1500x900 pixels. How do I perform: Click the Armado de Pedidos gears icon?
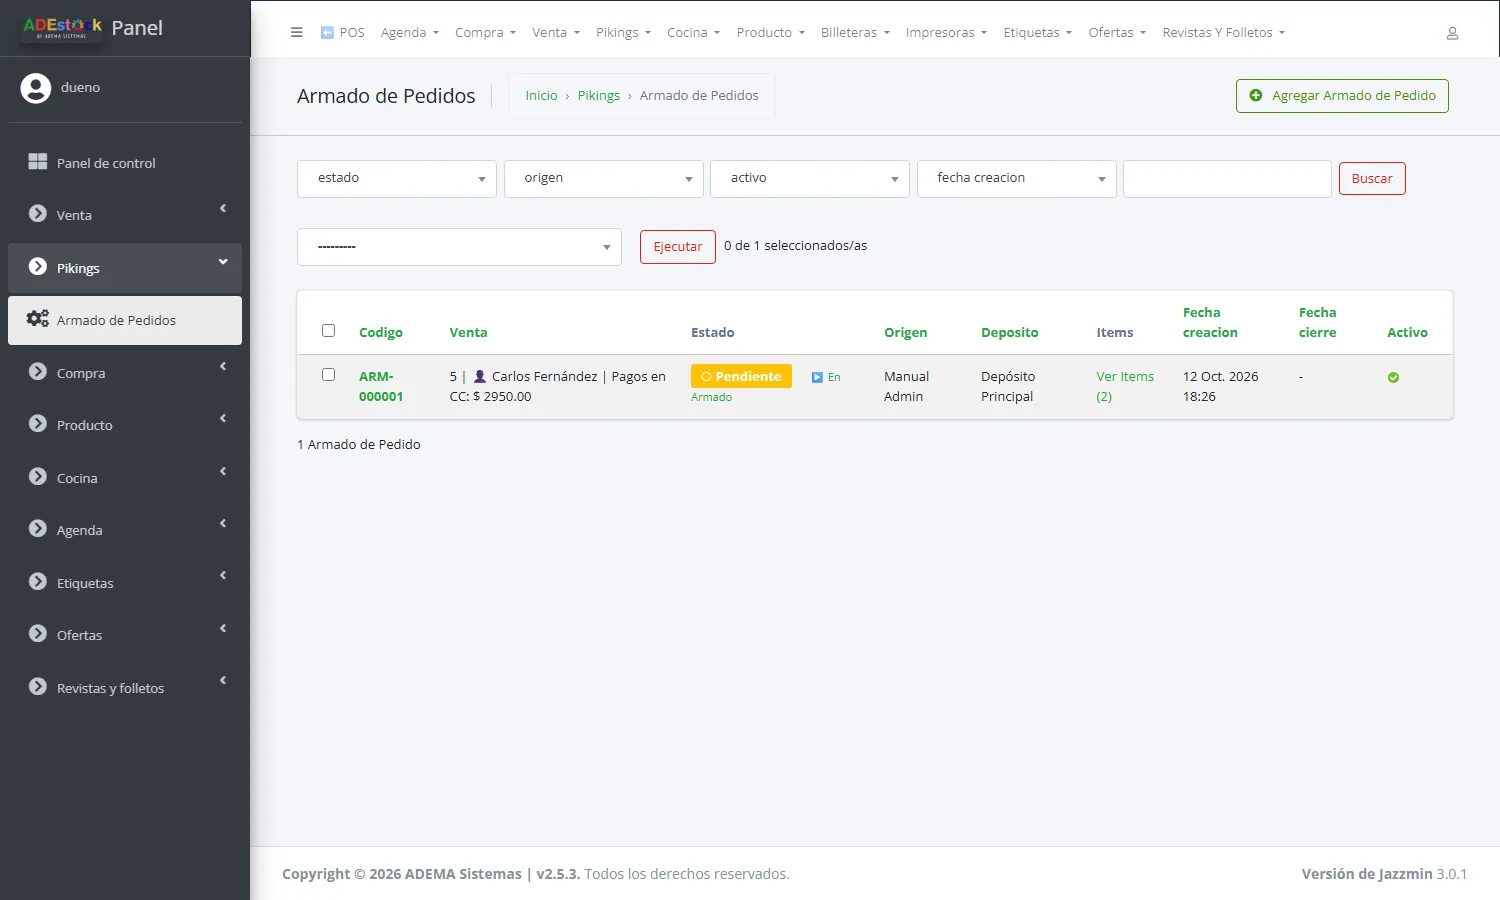click(x=38, y=319)
